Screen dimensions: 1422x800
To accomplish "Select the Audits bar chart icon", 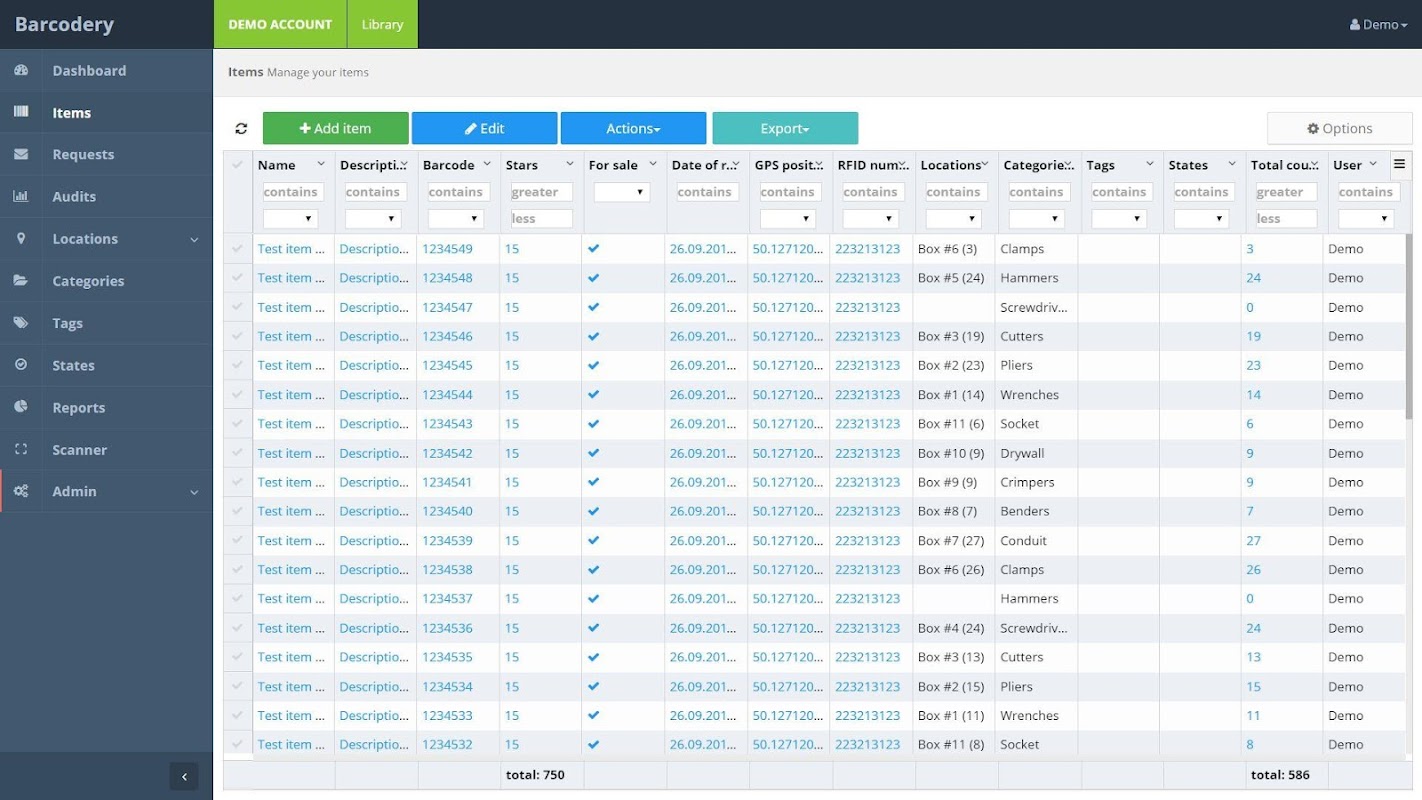I will coord(21,197).
